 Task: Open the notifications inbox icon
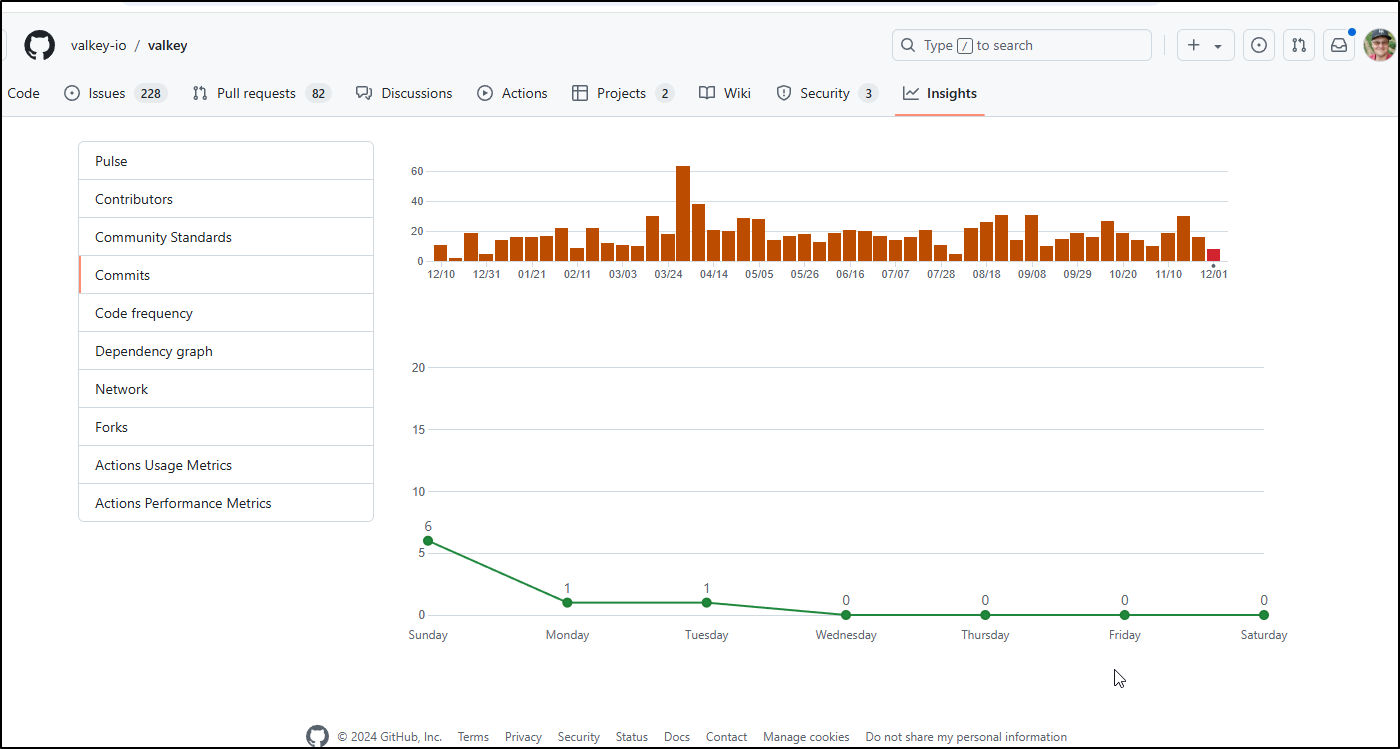click(1339, 45)
